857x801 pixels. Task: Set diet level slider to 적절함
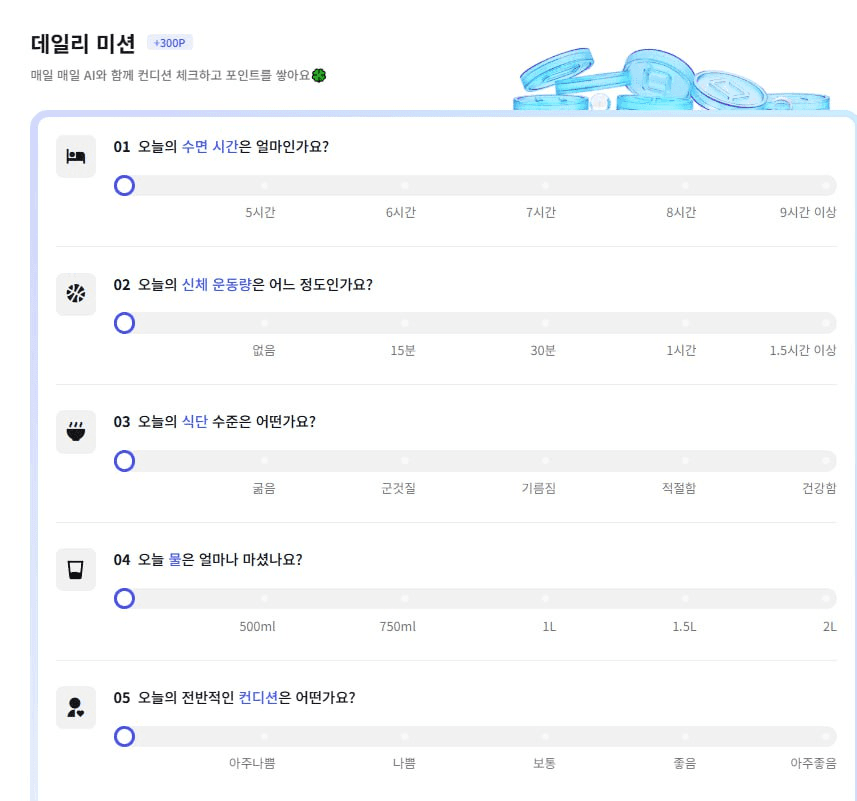[x=685, y=461]
